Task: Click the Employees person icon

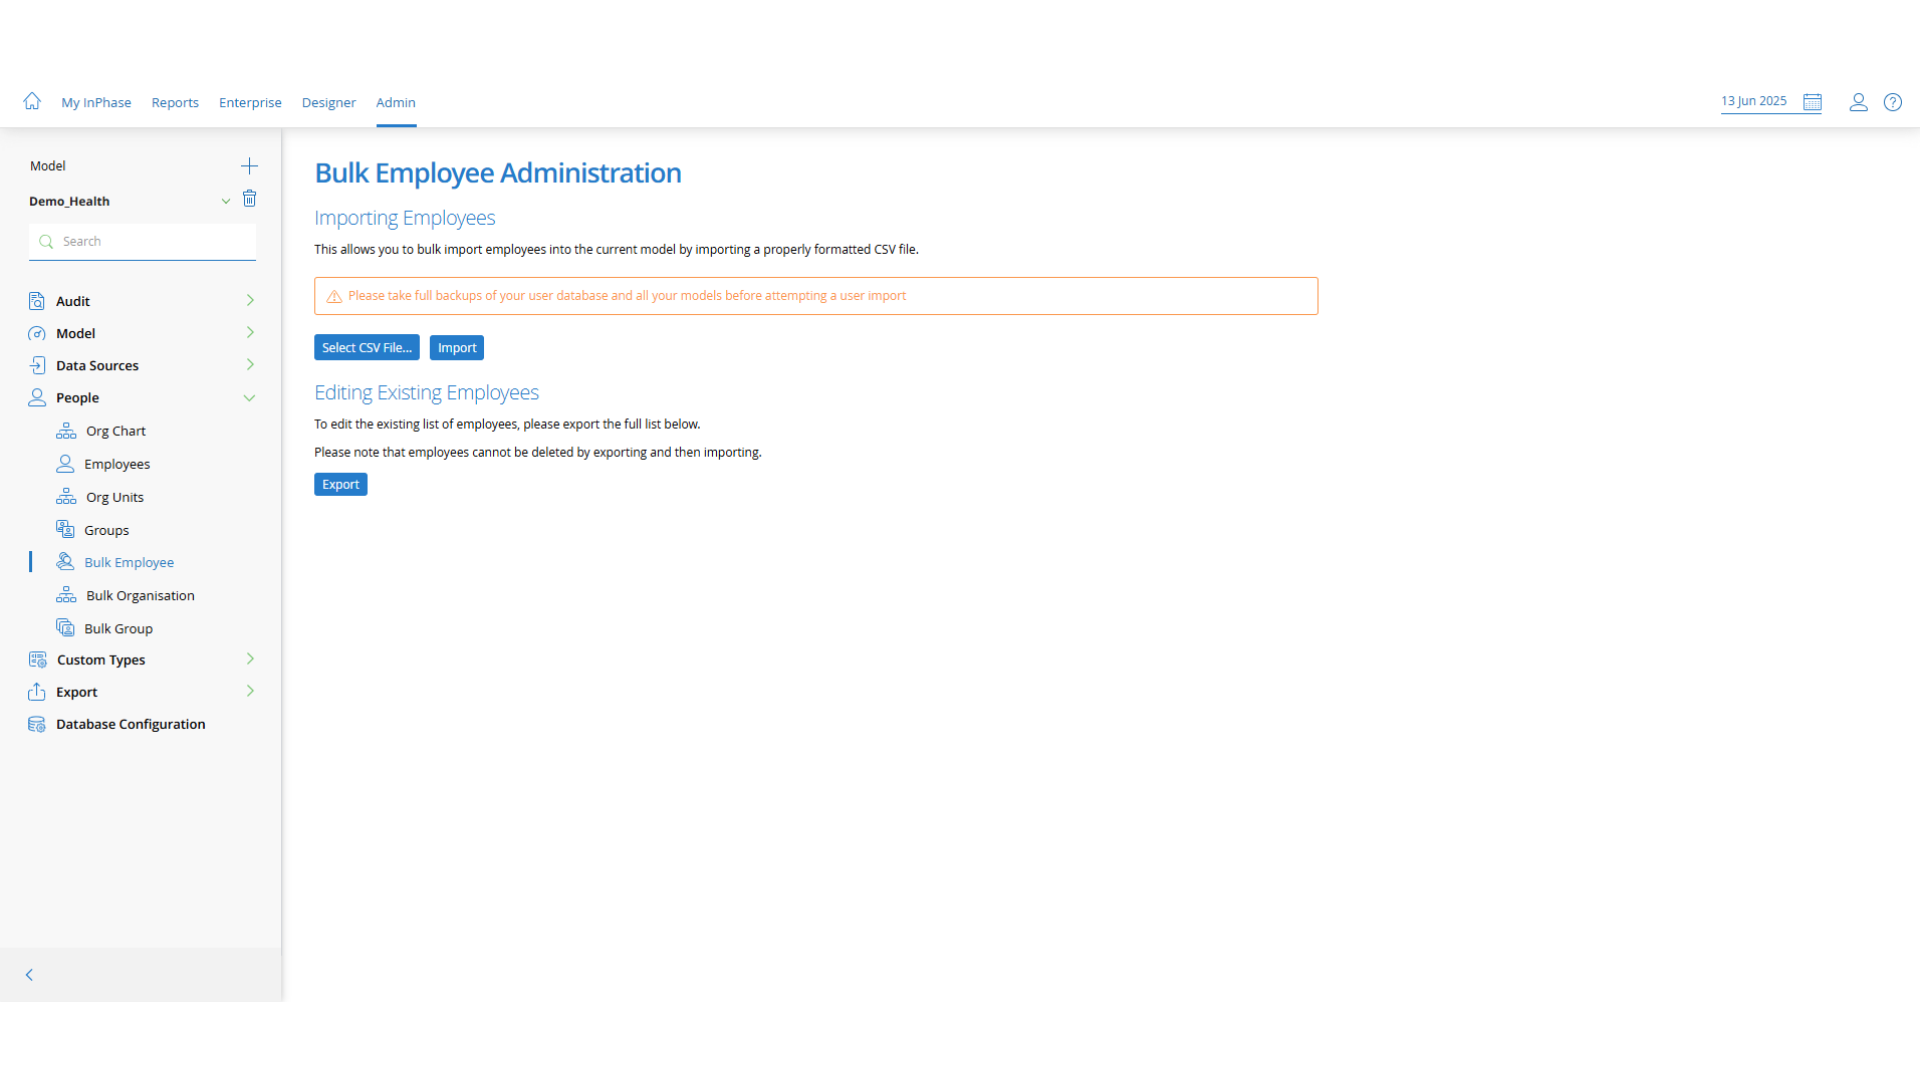Action: click(x=65, y=464)
